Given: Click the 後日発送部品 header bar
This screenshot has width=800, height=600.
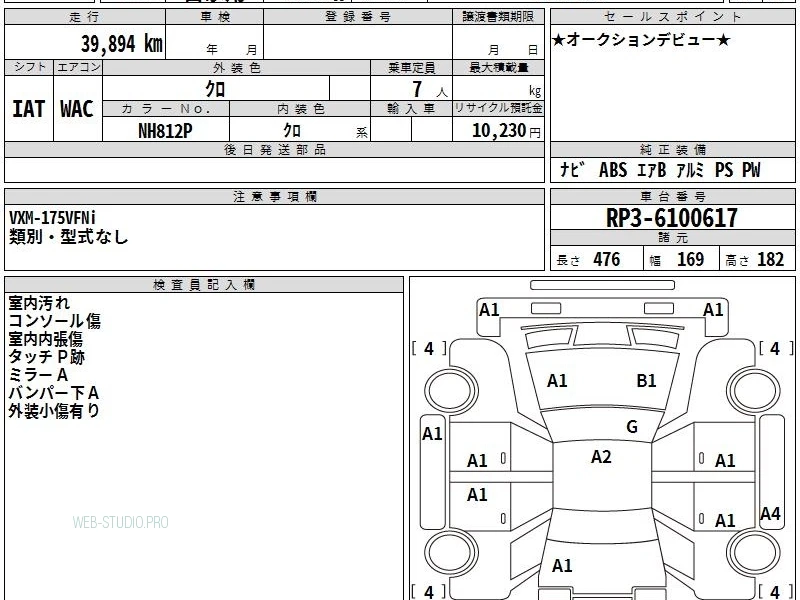Looking at the screenshot, I should [x=274, y=150].
